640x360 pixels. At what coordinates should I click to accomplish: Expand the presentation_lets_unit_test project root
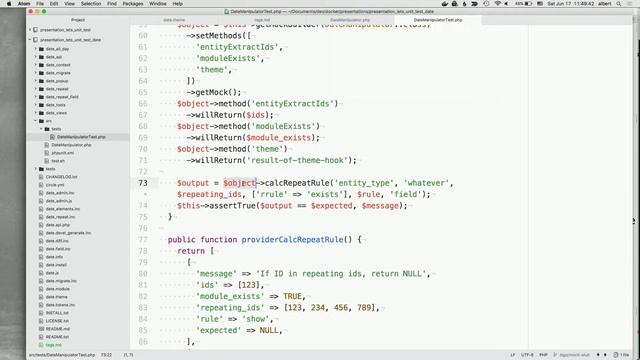tap(30, 30)
